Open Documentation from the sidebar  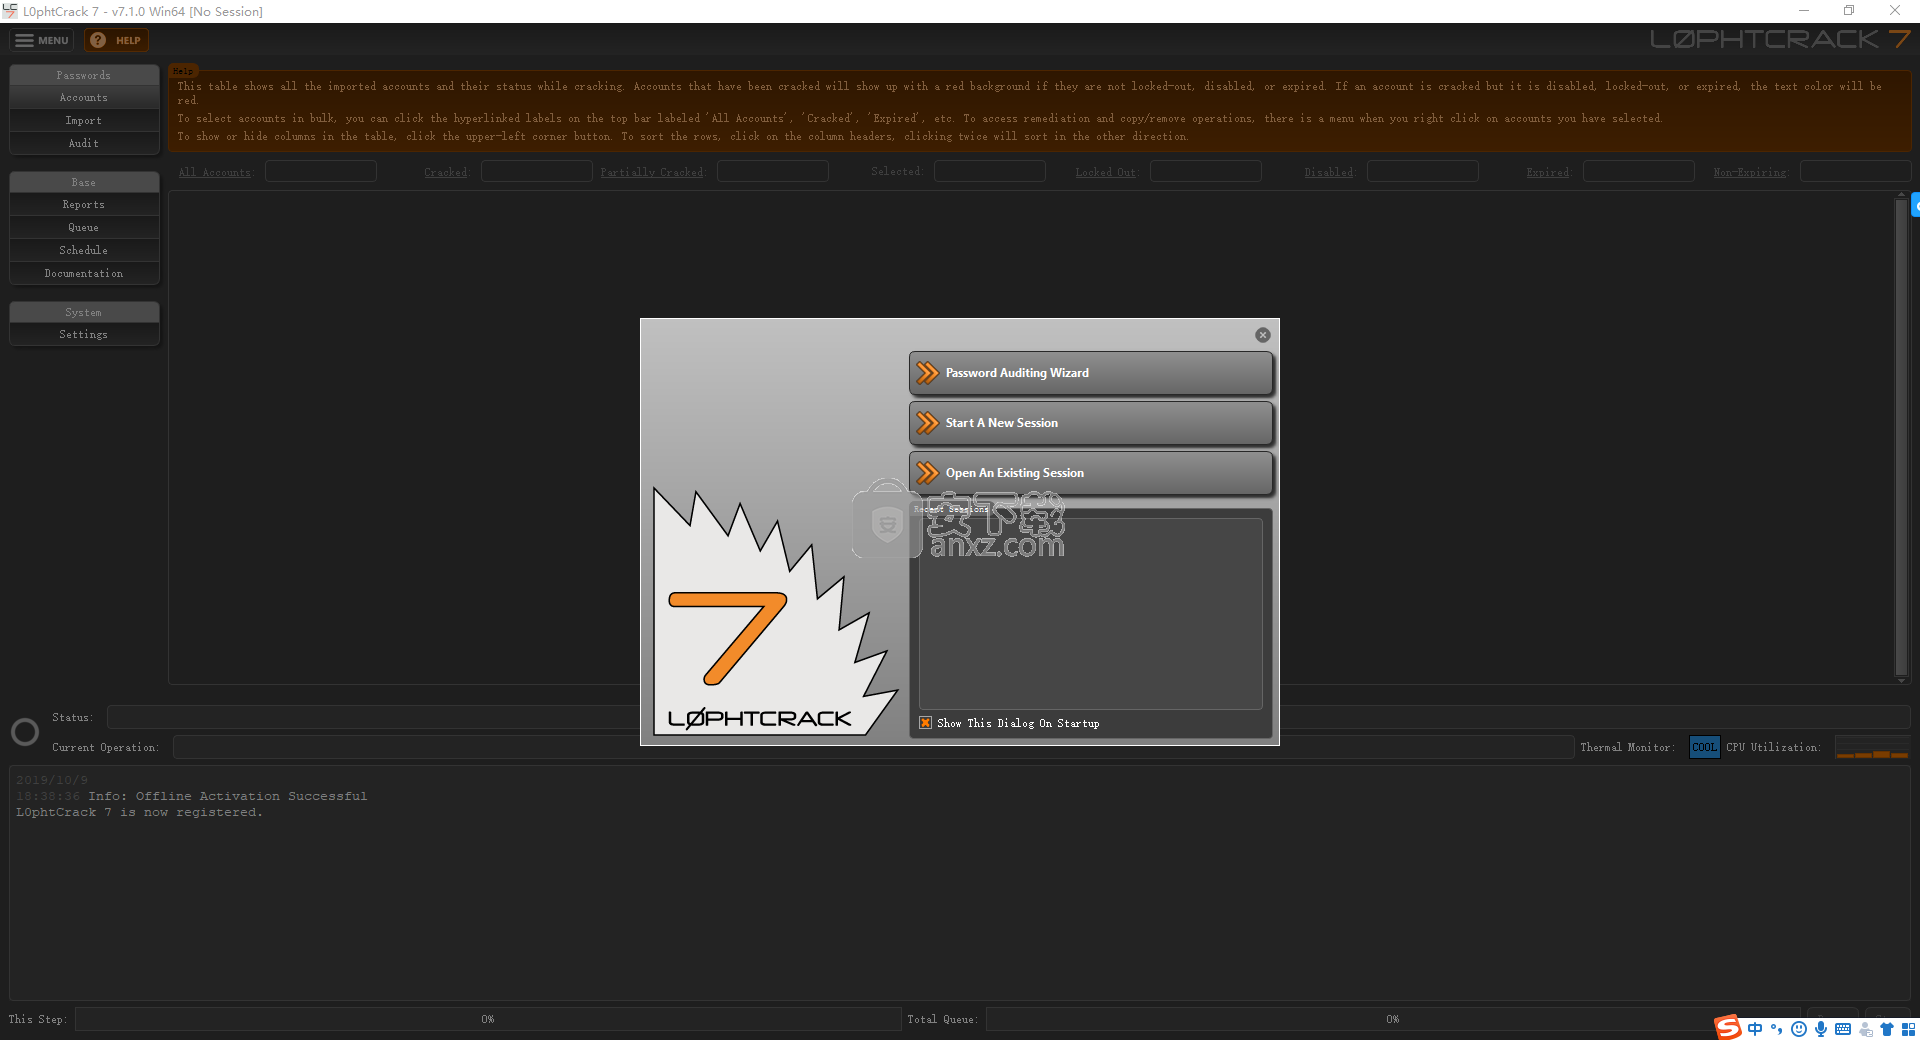(x=84, y=274)
